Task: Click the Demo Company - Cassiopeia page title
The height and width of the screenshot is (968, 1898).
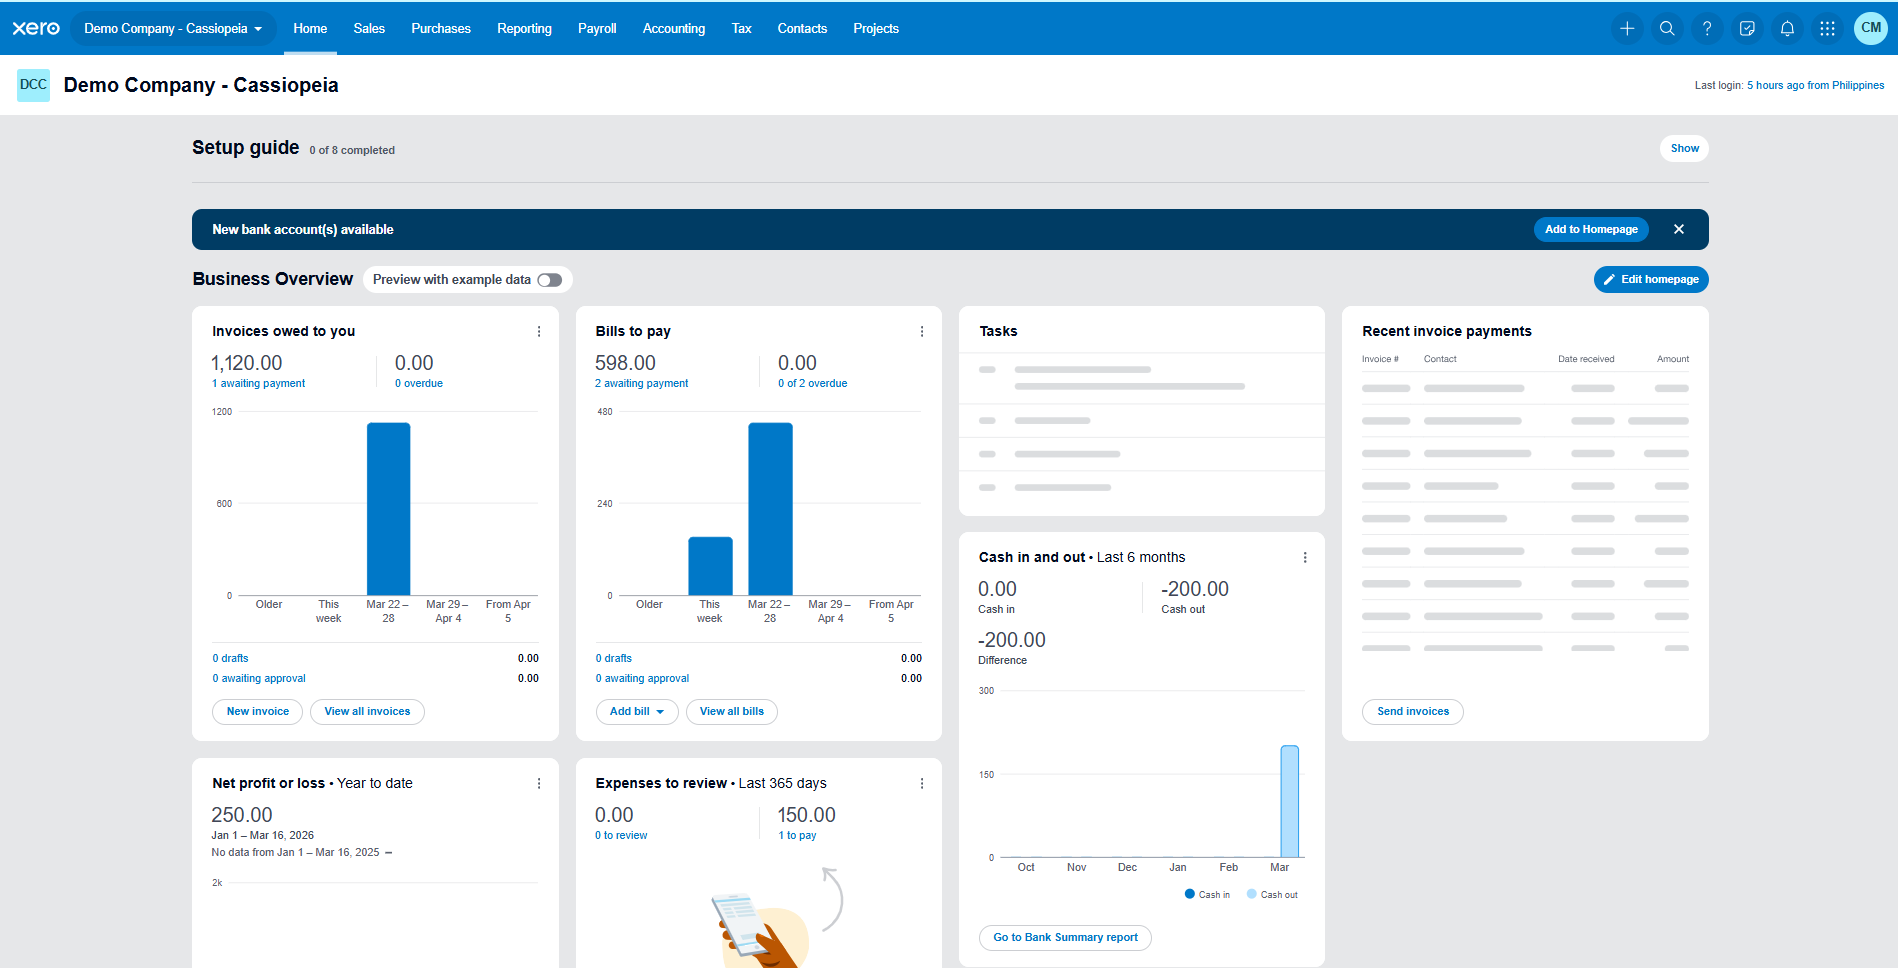Action: click(x=201, y=85)
